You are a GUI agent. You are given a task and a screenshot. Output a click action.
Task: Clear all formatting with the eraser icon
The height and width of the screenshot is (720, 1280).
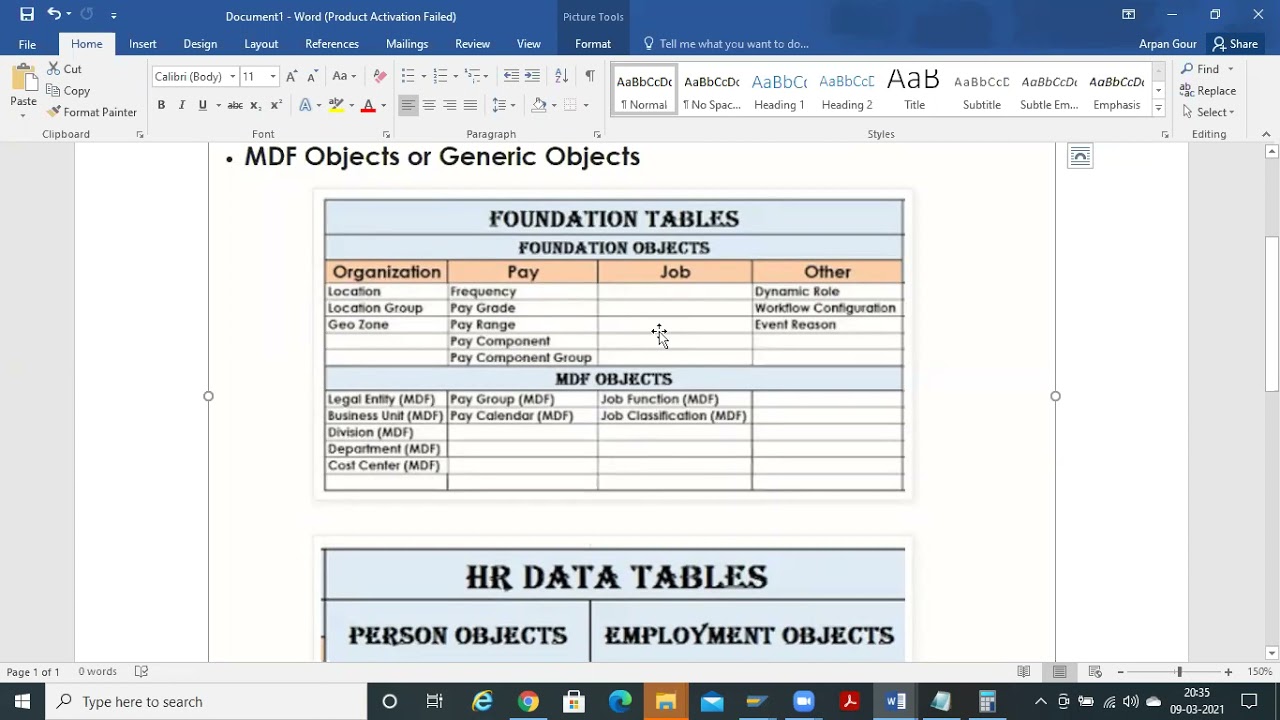click(x=379, y=76)
